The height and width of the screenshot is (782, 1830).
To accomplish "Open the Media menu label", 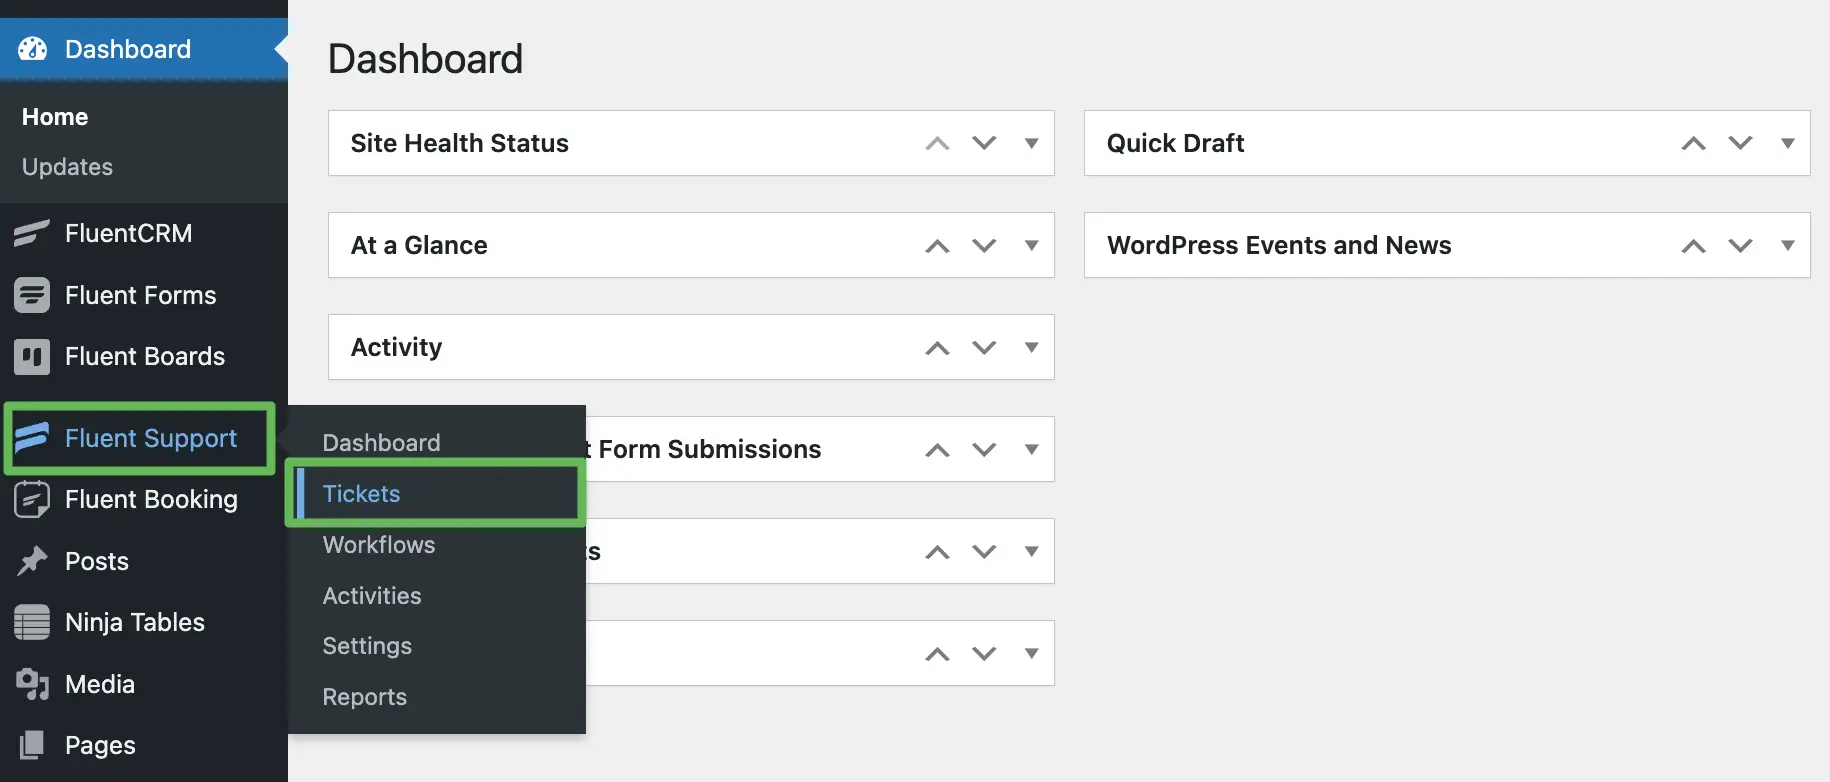I will [100, 684].
